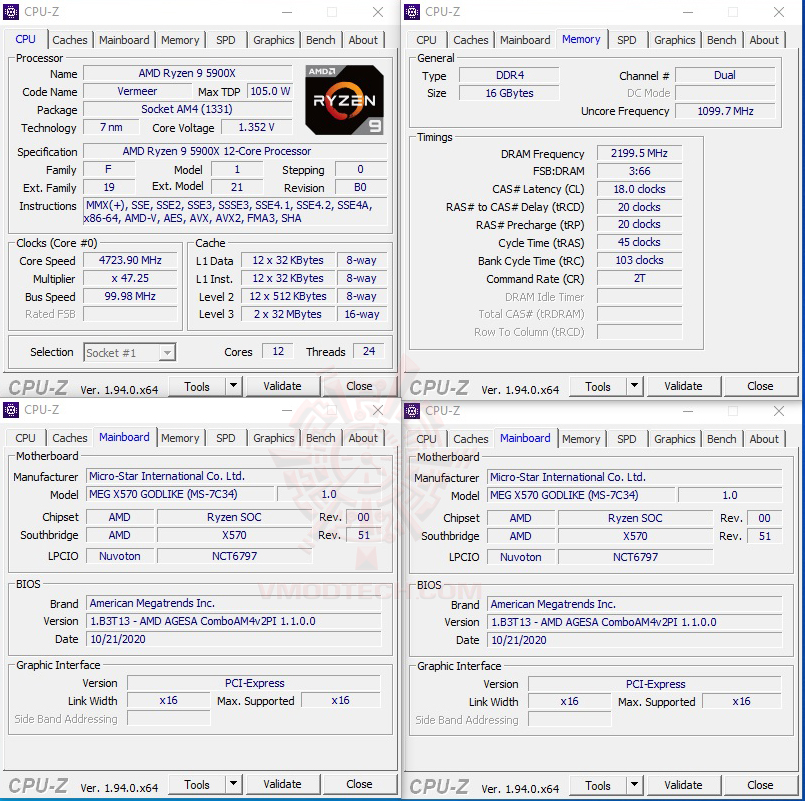The width and height of the screenshot is (805, 801).
Task: Click Threads count value 24
Action: click(x=369, y=351)
